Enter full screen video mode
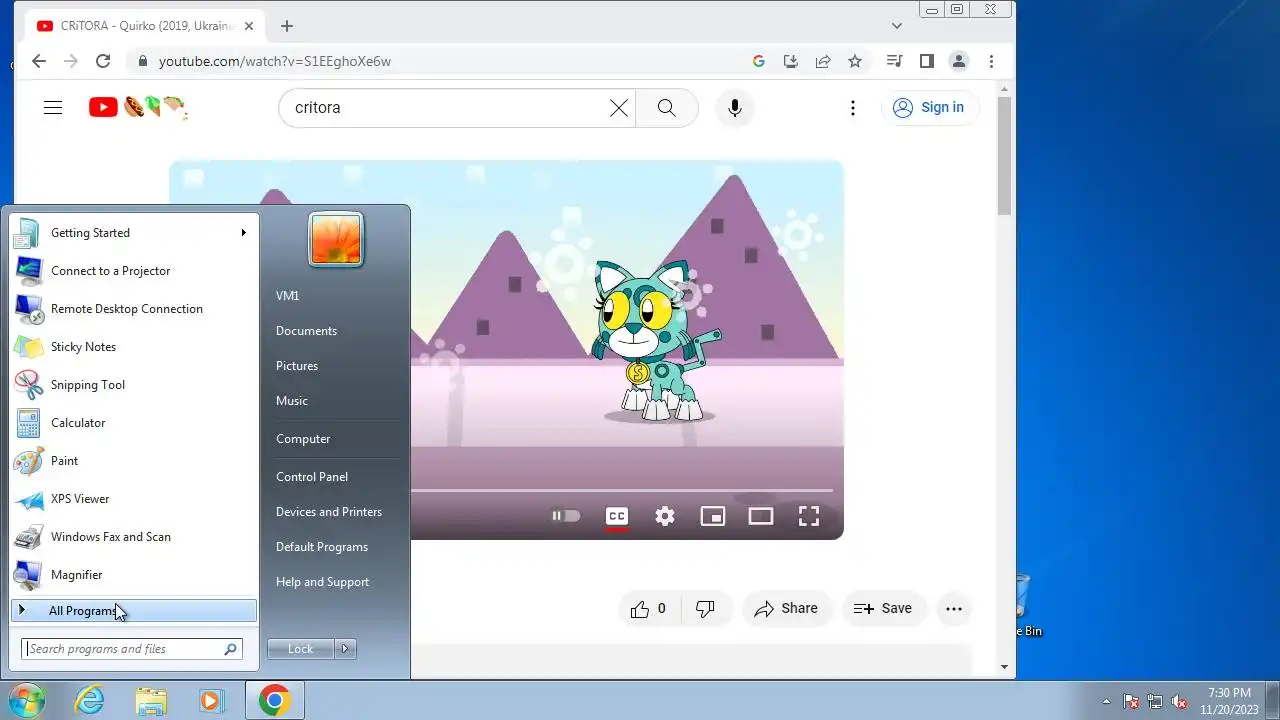The height and width of the screenshot is (720, 1280). point(809,516)
